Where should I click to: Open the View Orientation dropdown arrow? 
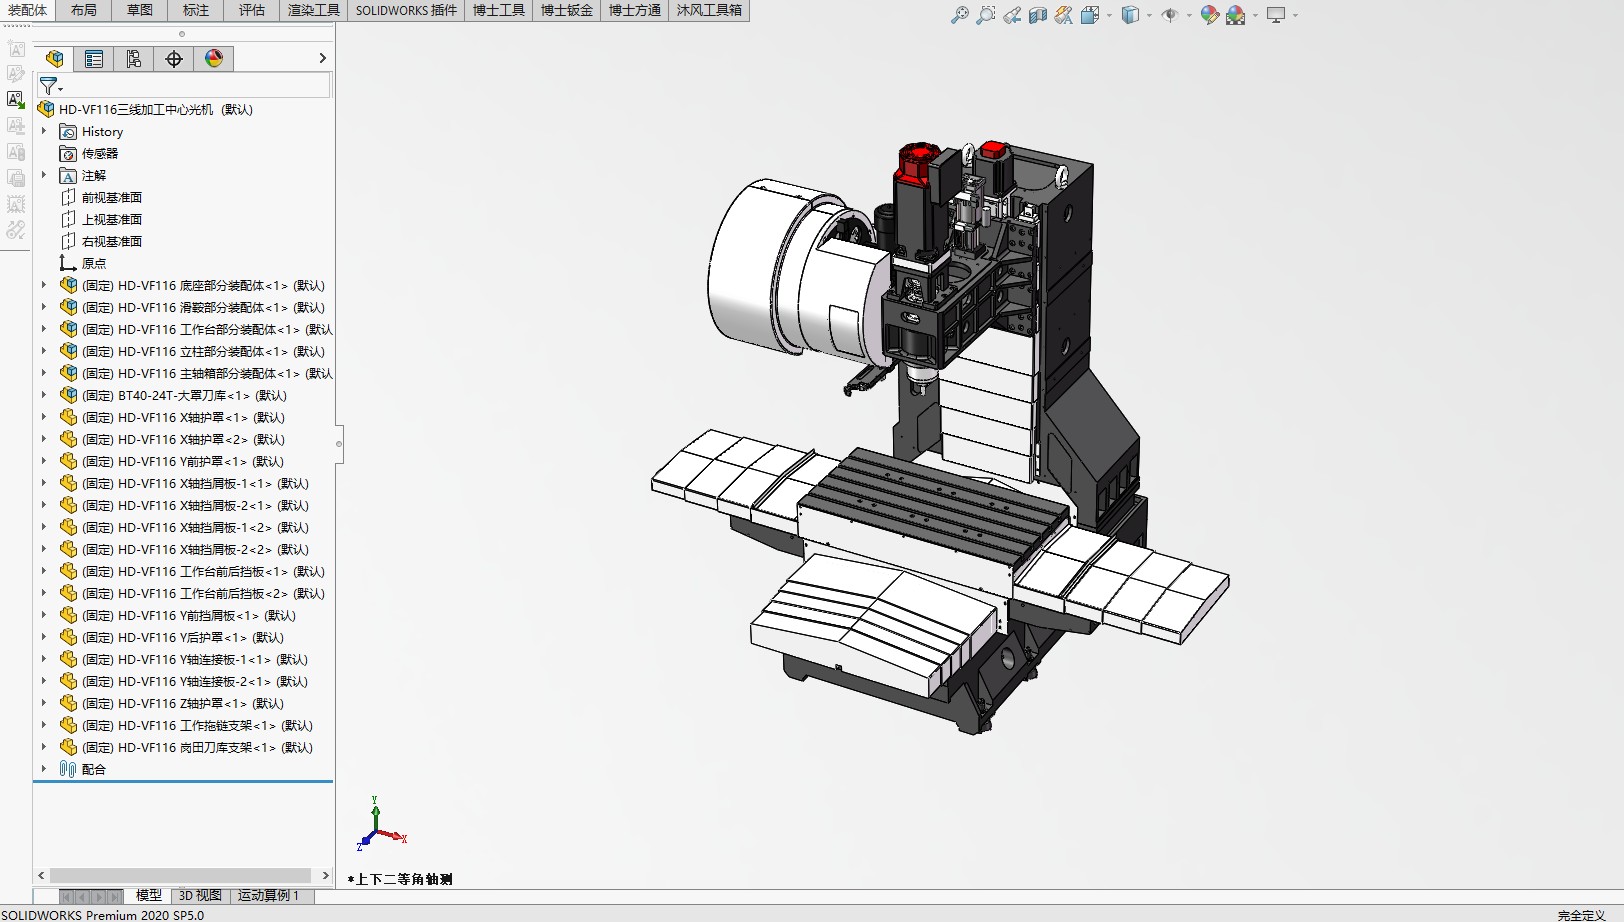1109,16
